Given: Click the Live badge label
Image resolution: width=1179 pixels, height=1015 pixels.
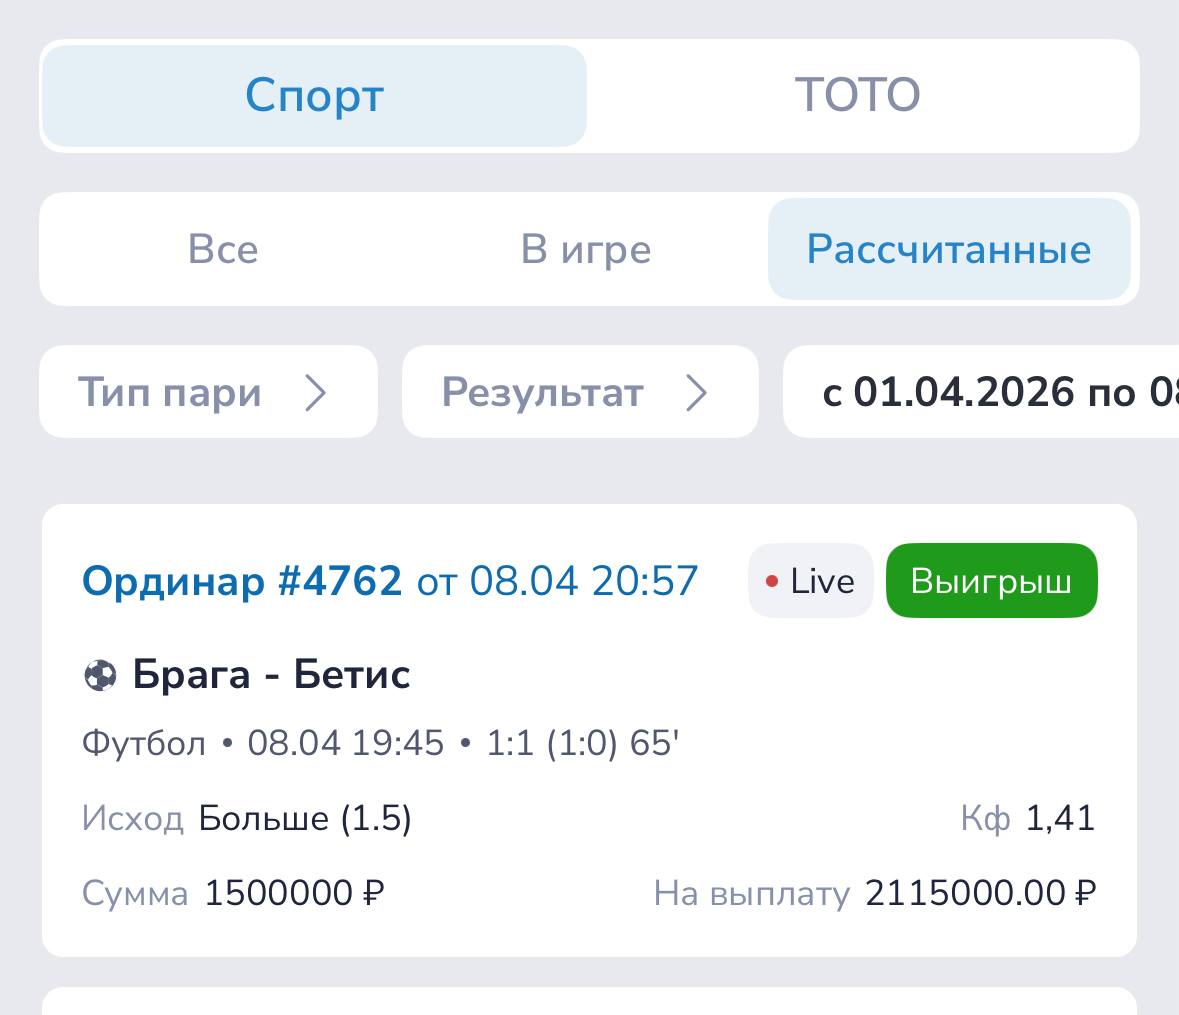Looking at the screenshot, I should coord(822,581).
